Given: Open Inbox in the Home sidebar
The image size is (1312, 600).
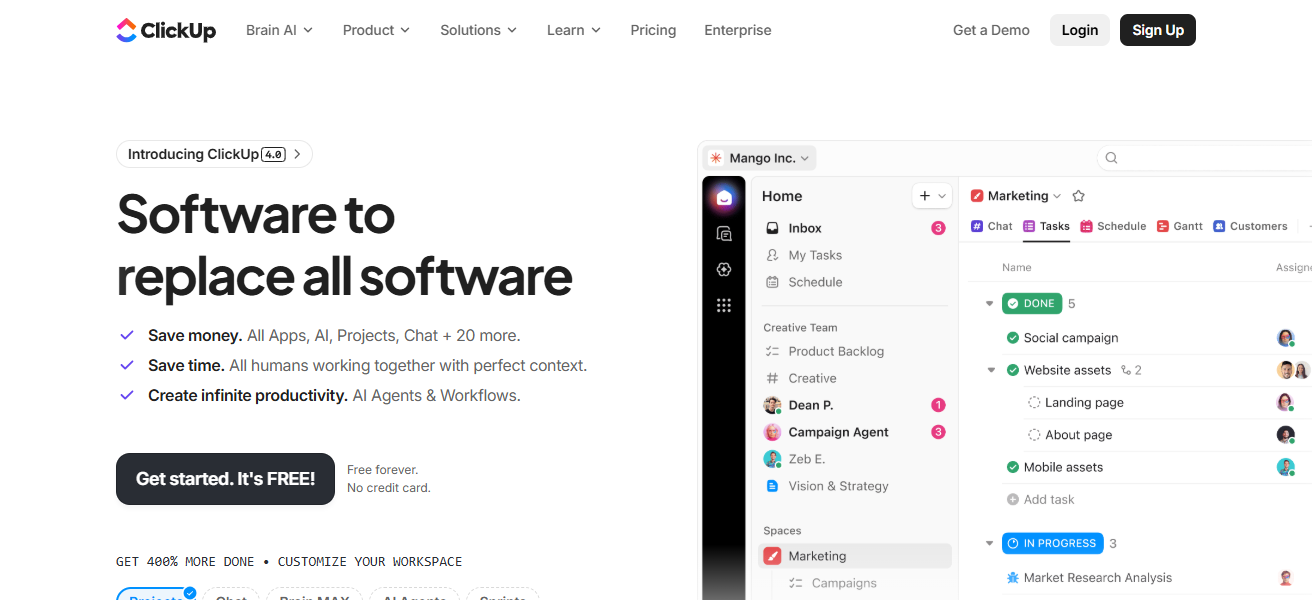Looking at the screenshot, I should pyautogui.click(x=804, y=228).
